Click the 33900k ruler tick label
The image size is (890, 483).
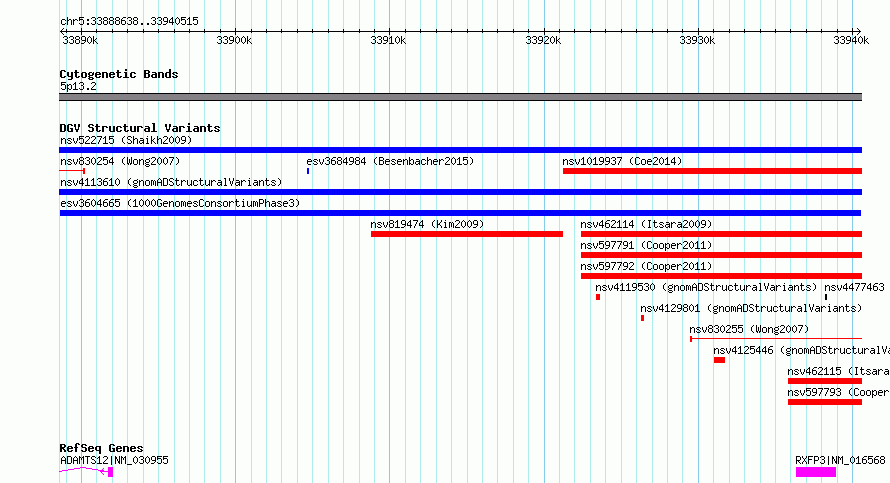(x=234, y=40)
